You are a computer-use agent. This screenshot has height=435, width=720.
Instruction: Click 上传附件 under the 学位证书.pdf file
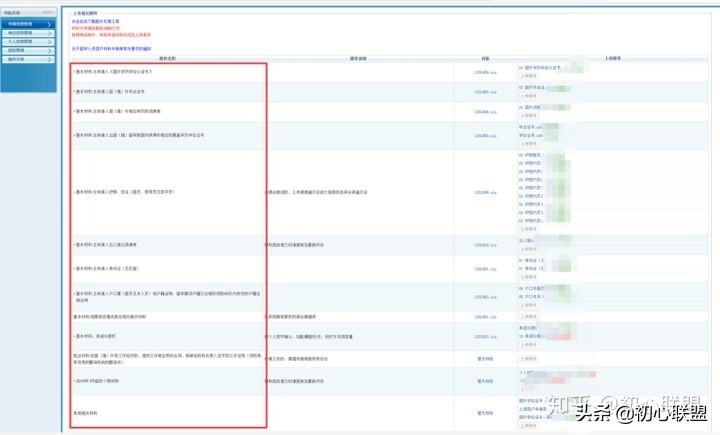click(x=528, y=144)
